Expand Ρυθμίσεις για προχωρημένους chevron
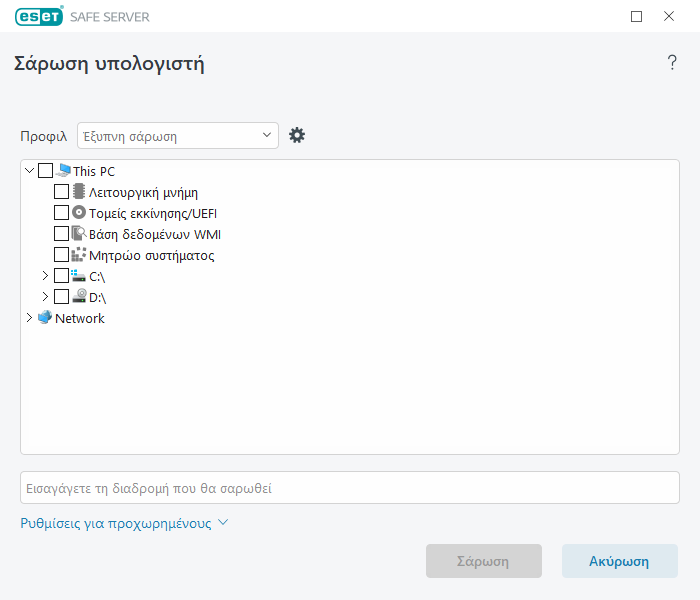The height and width of the screenshot is (600, 700). (x=223, y=522)
